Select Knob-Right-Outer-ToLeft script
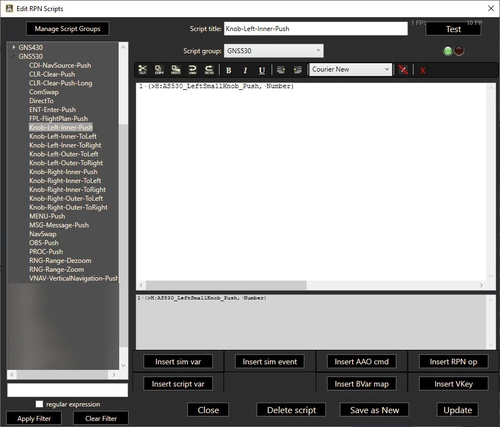 point(66,198)
